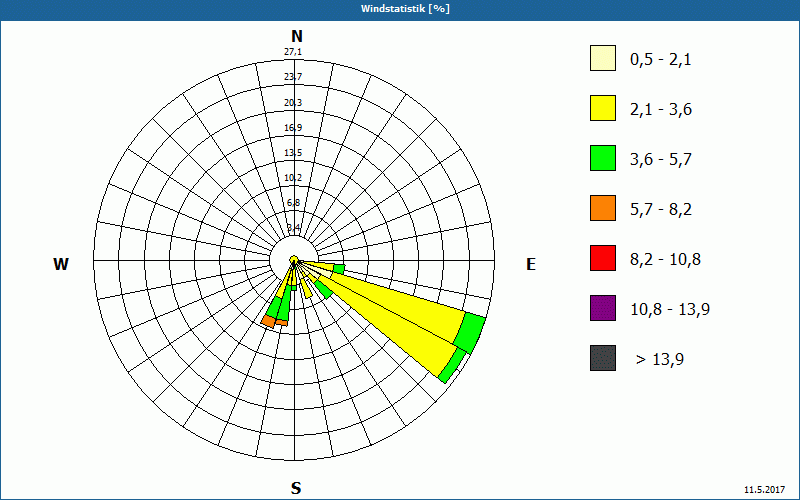Click the 13,5 radial axis value
Image resolution: width=800 pixels, height=500 pixels.
293,153
